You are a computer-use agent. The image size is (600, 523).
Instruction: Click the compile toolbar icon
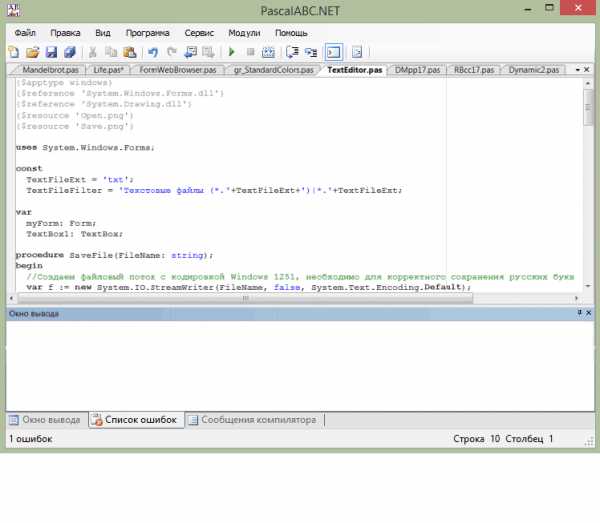pyautogui.click(x=268, y=52)
